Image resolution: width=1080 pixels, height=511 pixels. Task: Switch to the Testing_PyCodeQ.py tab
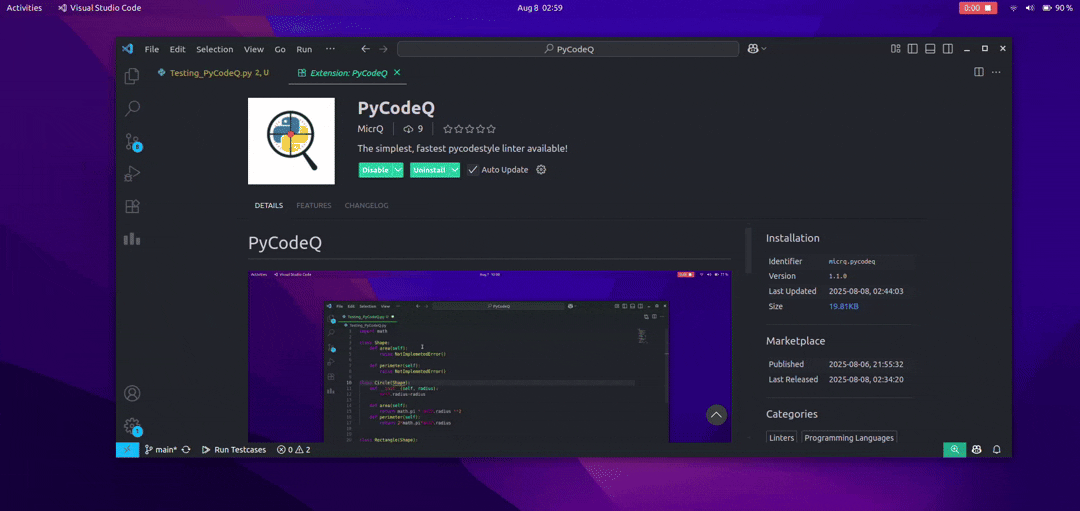pos(216,72)
